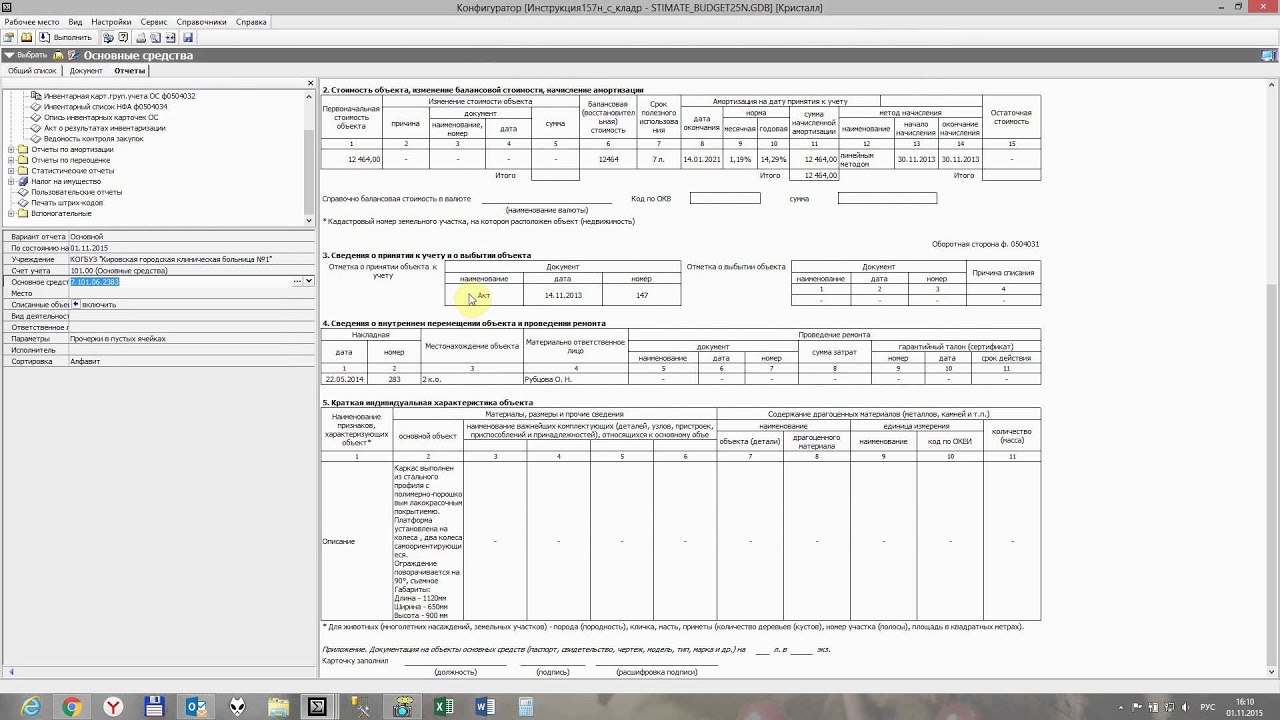Expand the Вспомогательные folder

click(x=11, y=214)
